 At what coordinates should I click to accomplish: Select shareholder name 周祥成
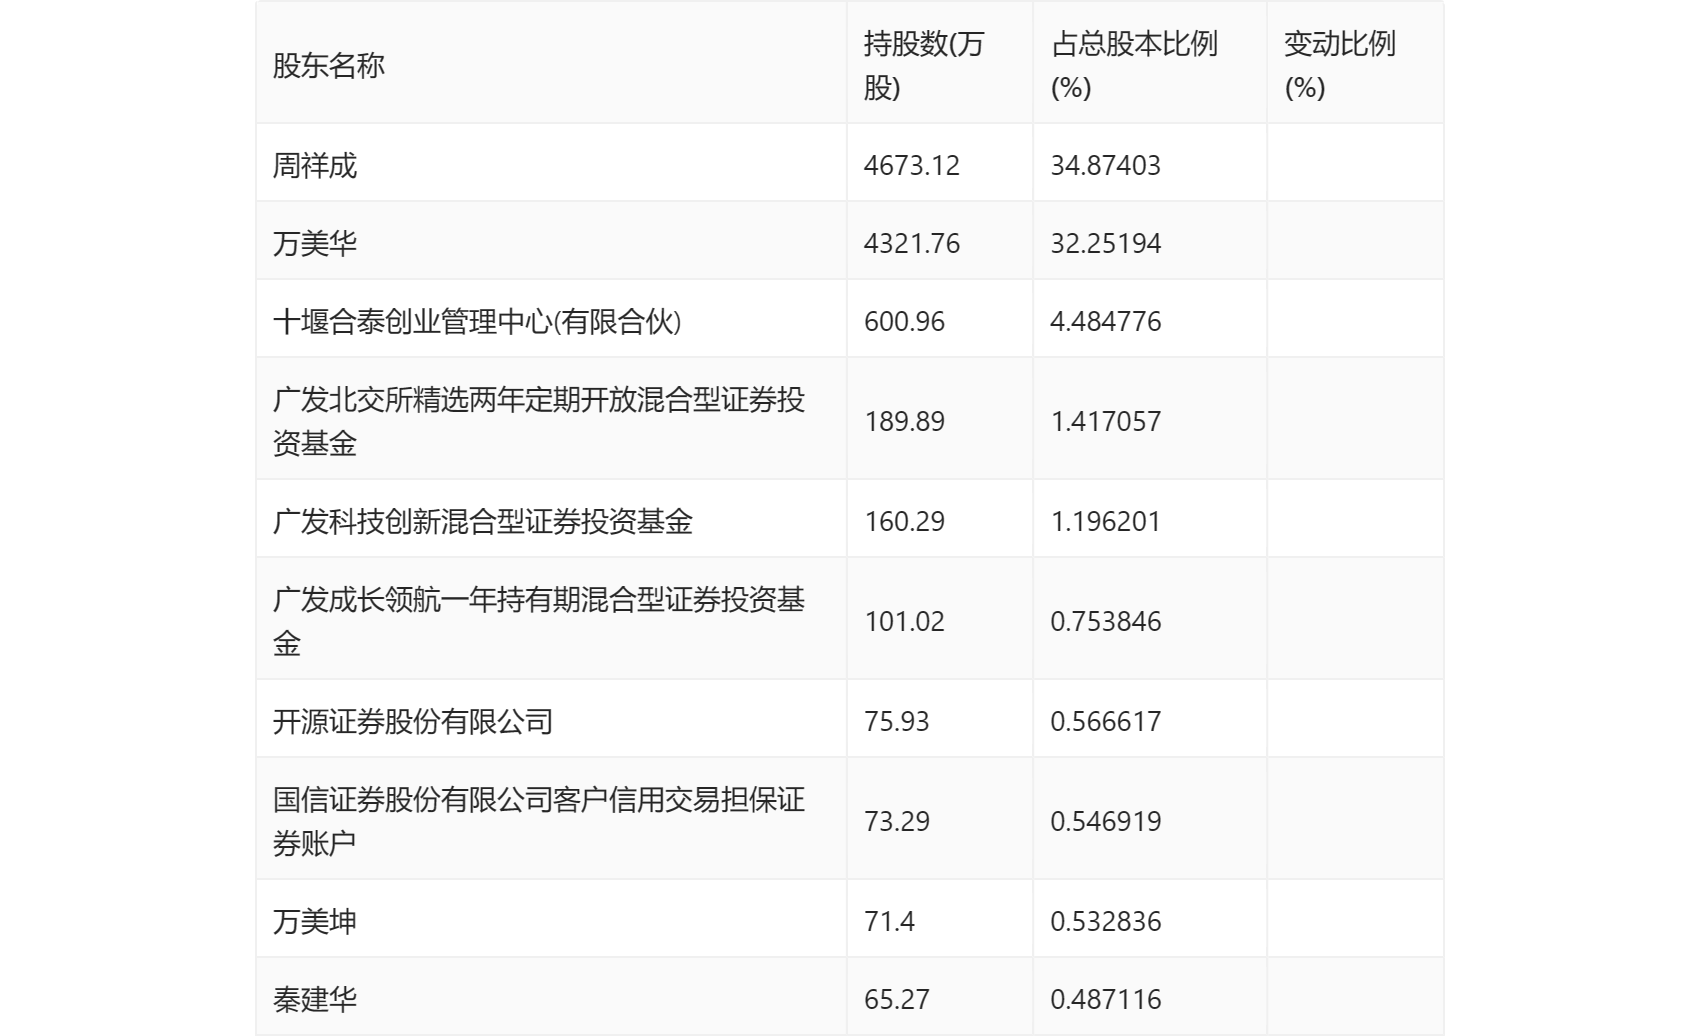[x=315, y=165]
